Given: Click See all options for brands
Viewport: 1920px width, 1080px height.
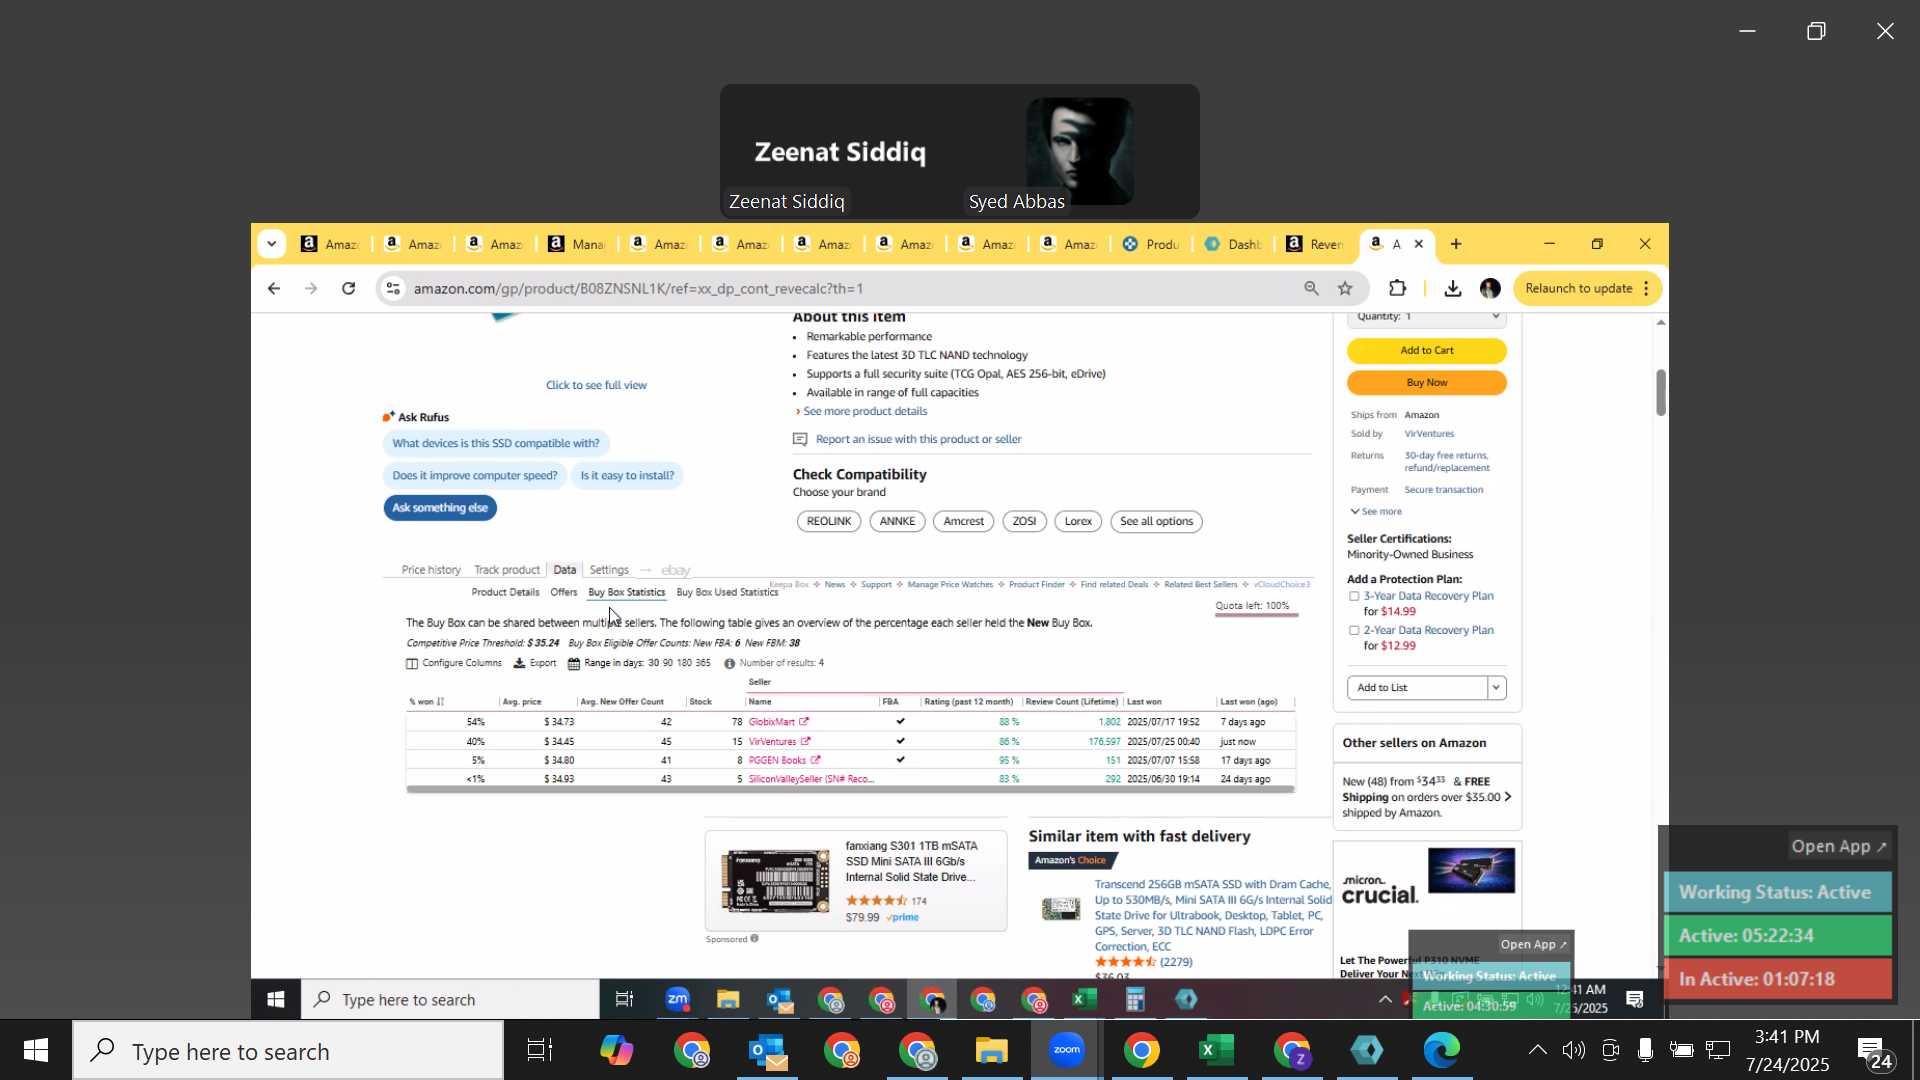Looking at the screenshot, I should point(1156,522).
